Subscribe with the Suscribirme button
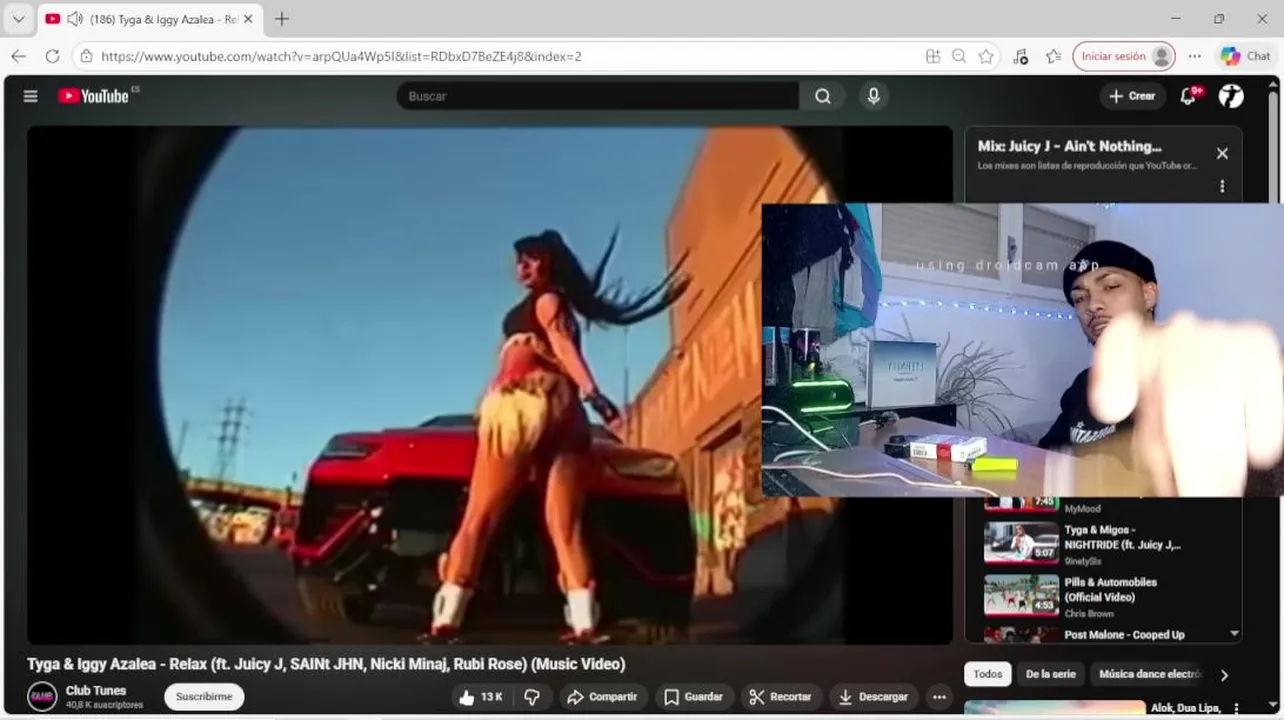 (204, 697)
